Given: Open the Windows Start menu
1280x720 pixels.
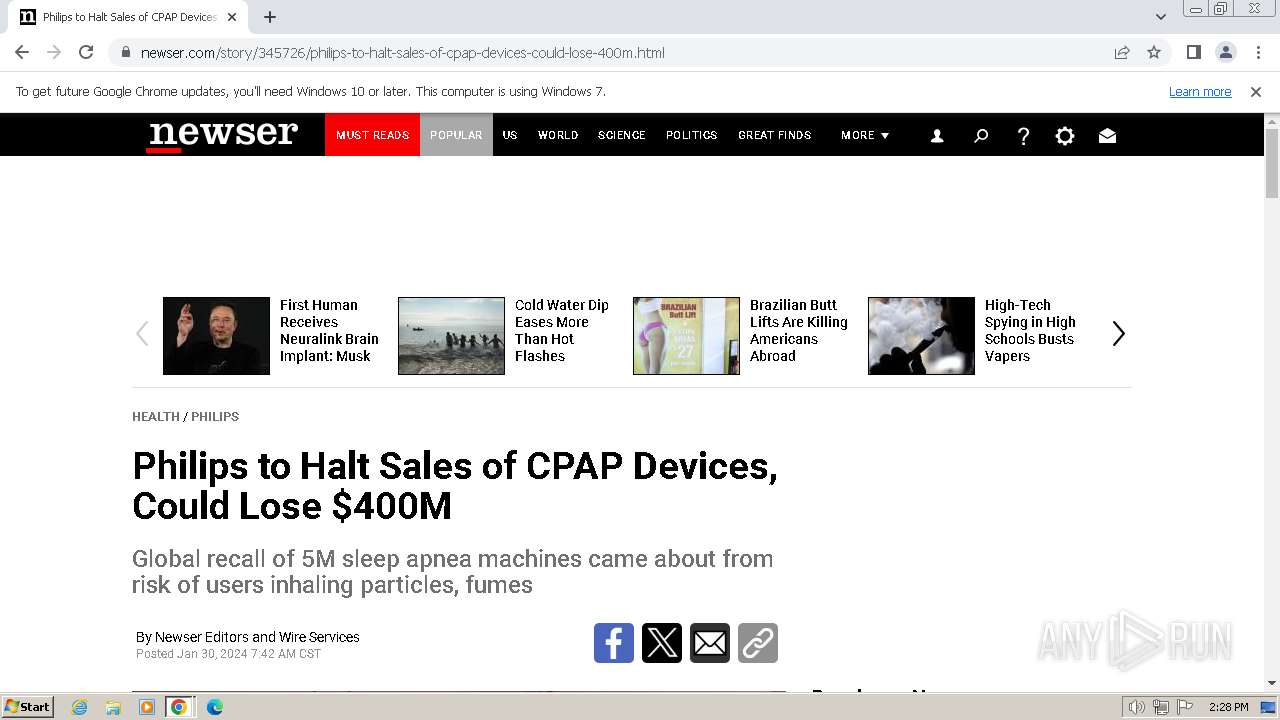Looking at the screenshot, I should tap(27, 707).
